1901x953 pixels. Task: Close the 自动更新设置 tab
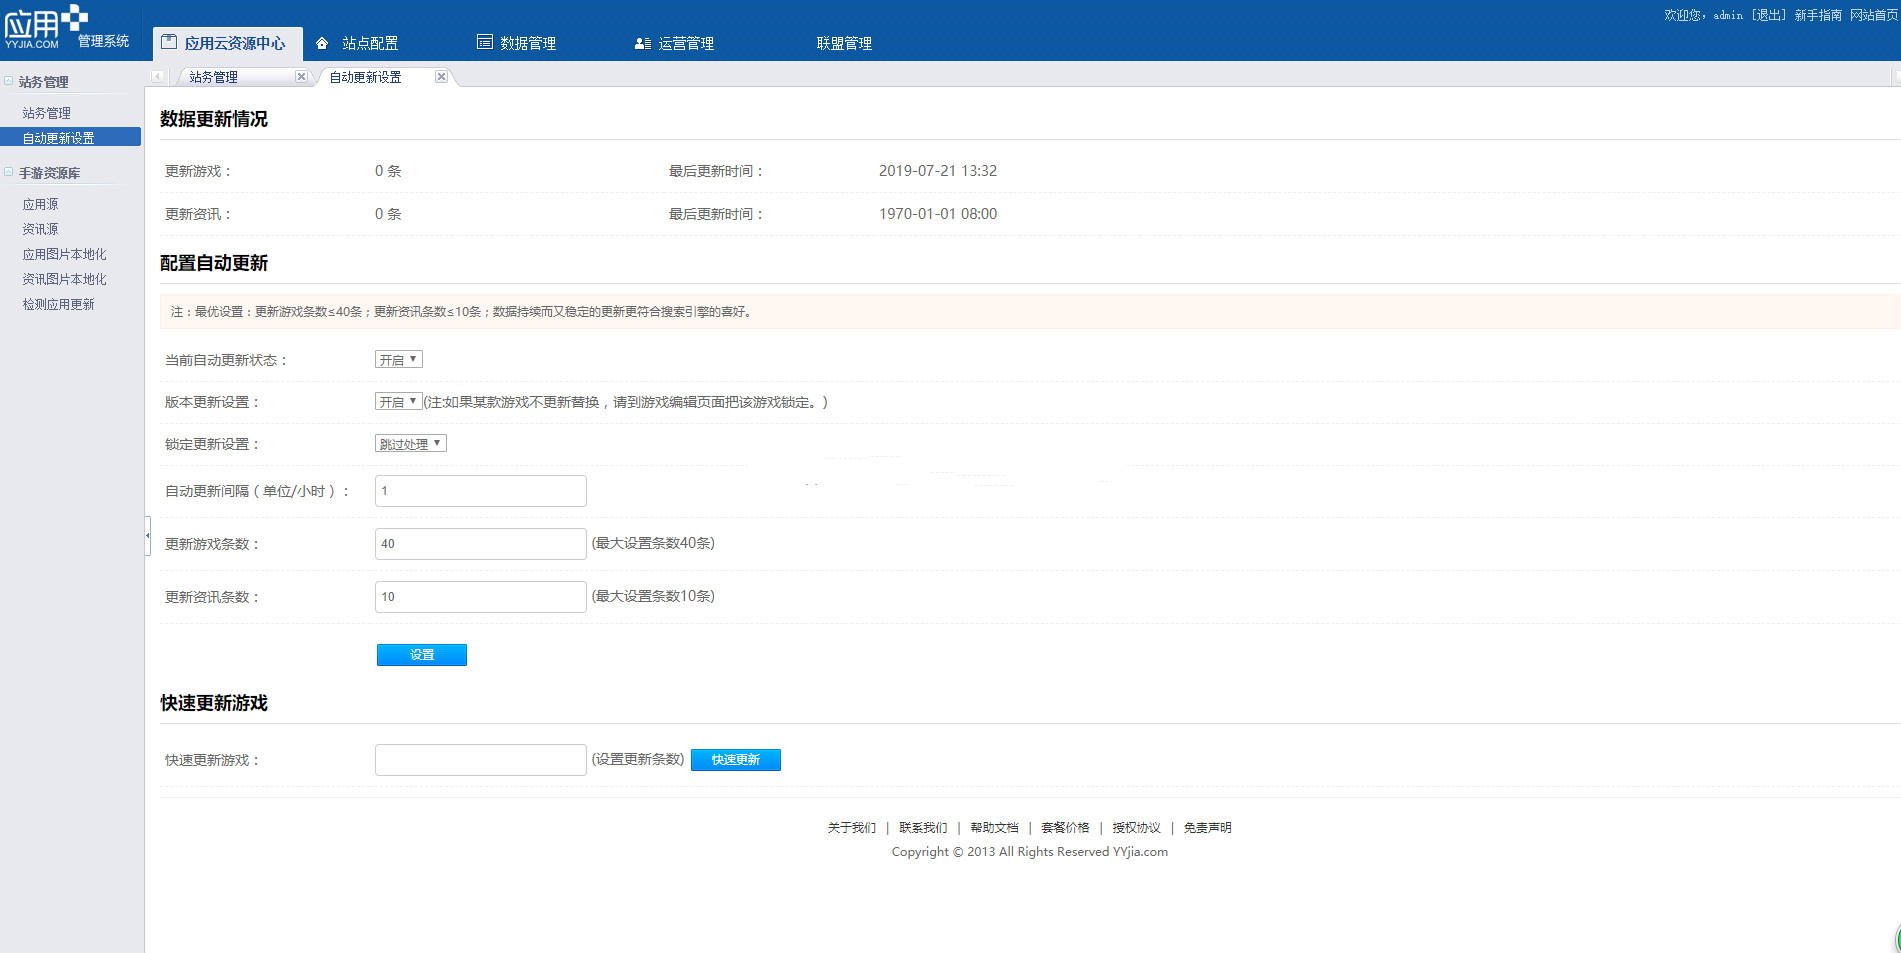441,77
